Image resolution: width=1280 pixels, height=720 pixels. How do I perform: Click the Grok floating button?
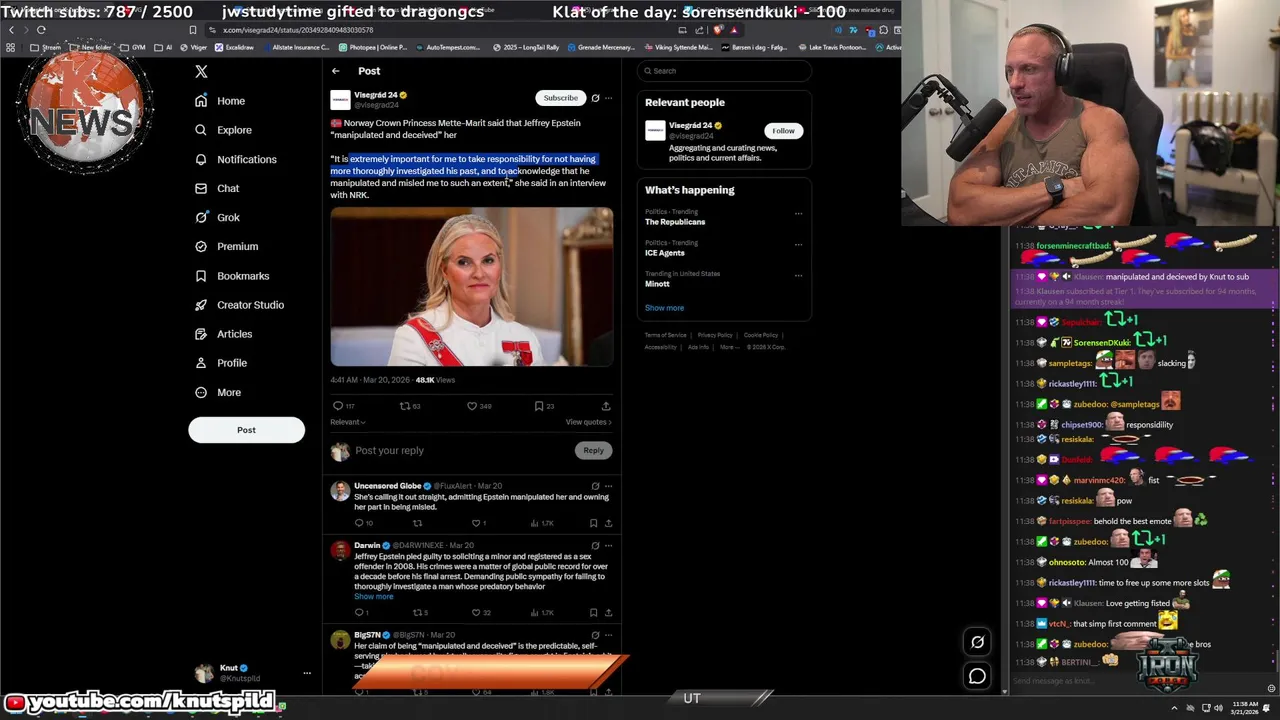click(977, 643)
